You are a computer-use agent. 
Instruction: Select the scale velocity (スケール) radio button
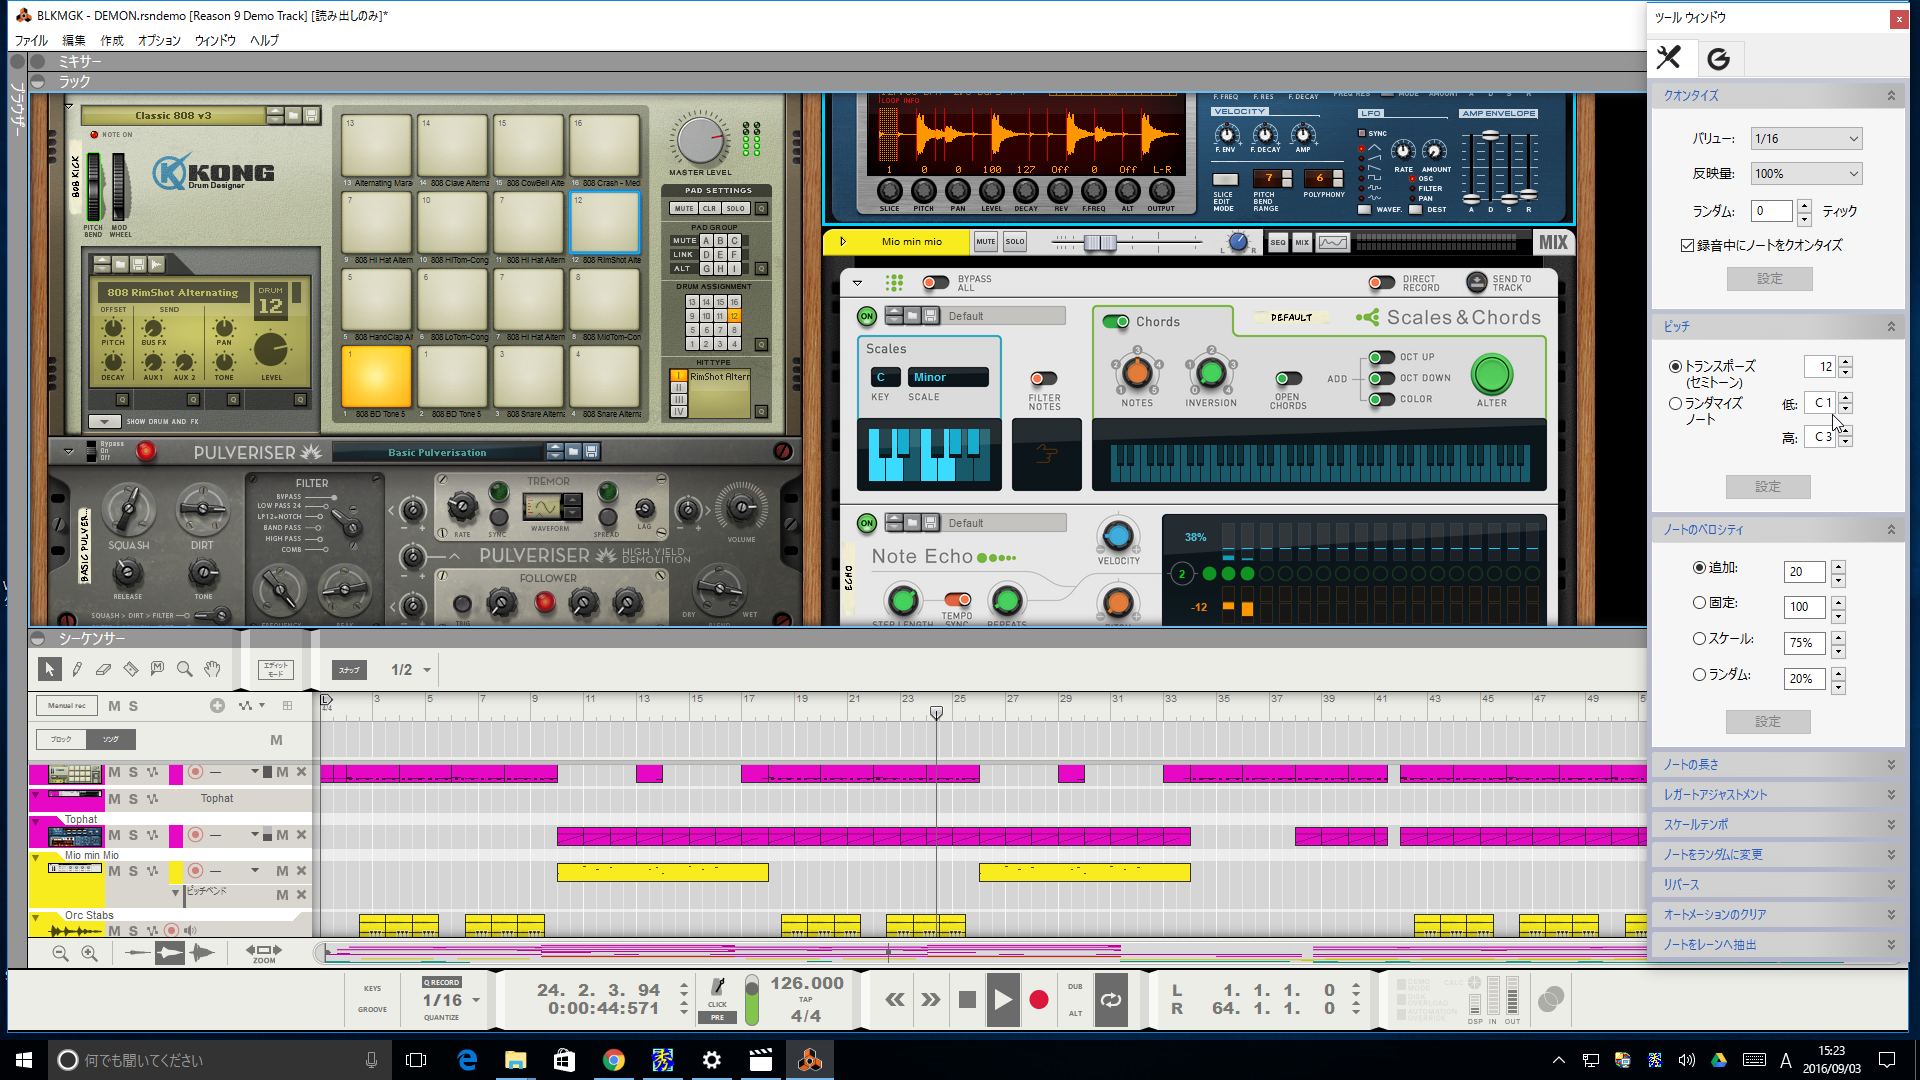(1699, 639)
